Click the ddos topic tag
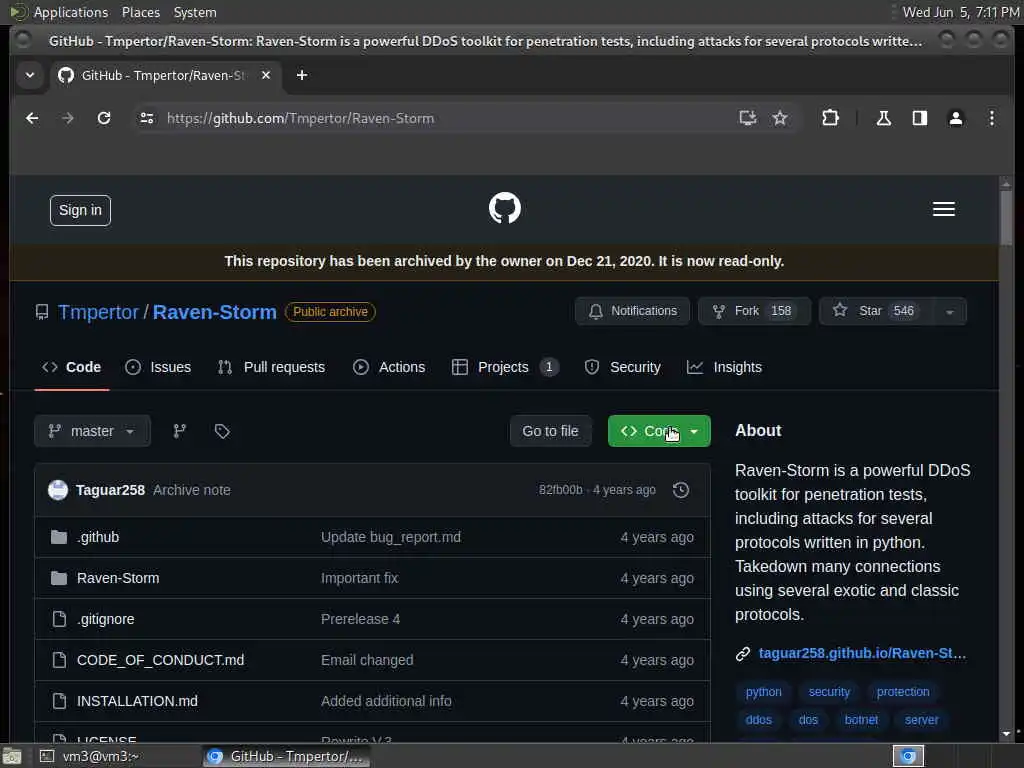Image resolution: width=1024 pixels, height=768 pixels. tap(758, 720)
